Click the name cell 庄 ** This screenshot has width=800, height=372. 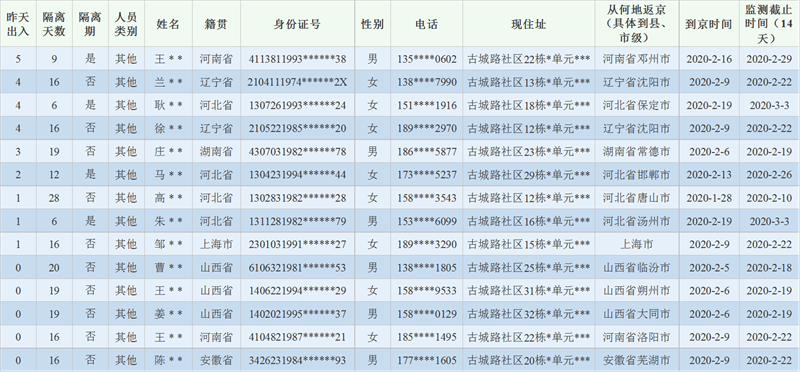point(168,152)
